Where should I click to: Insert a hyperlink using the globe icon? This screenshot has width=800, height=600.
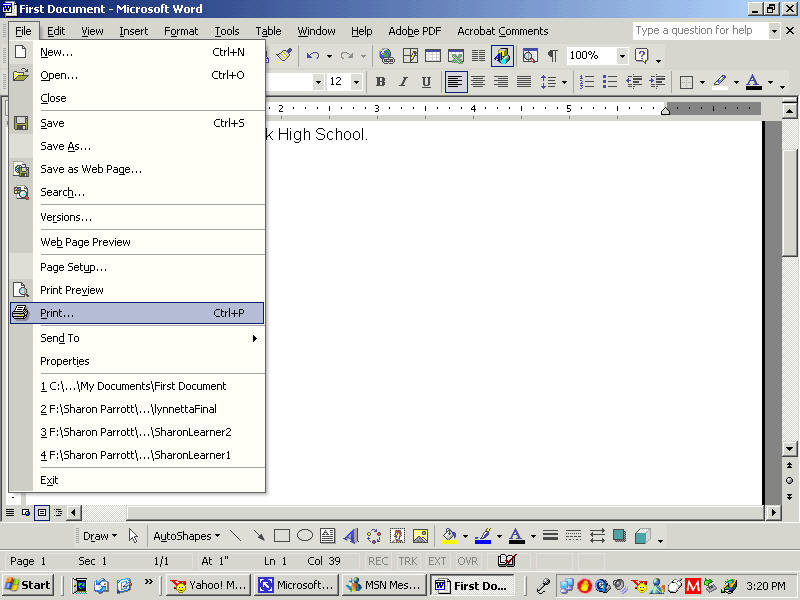pyautogui.click(x=387, y=55)
